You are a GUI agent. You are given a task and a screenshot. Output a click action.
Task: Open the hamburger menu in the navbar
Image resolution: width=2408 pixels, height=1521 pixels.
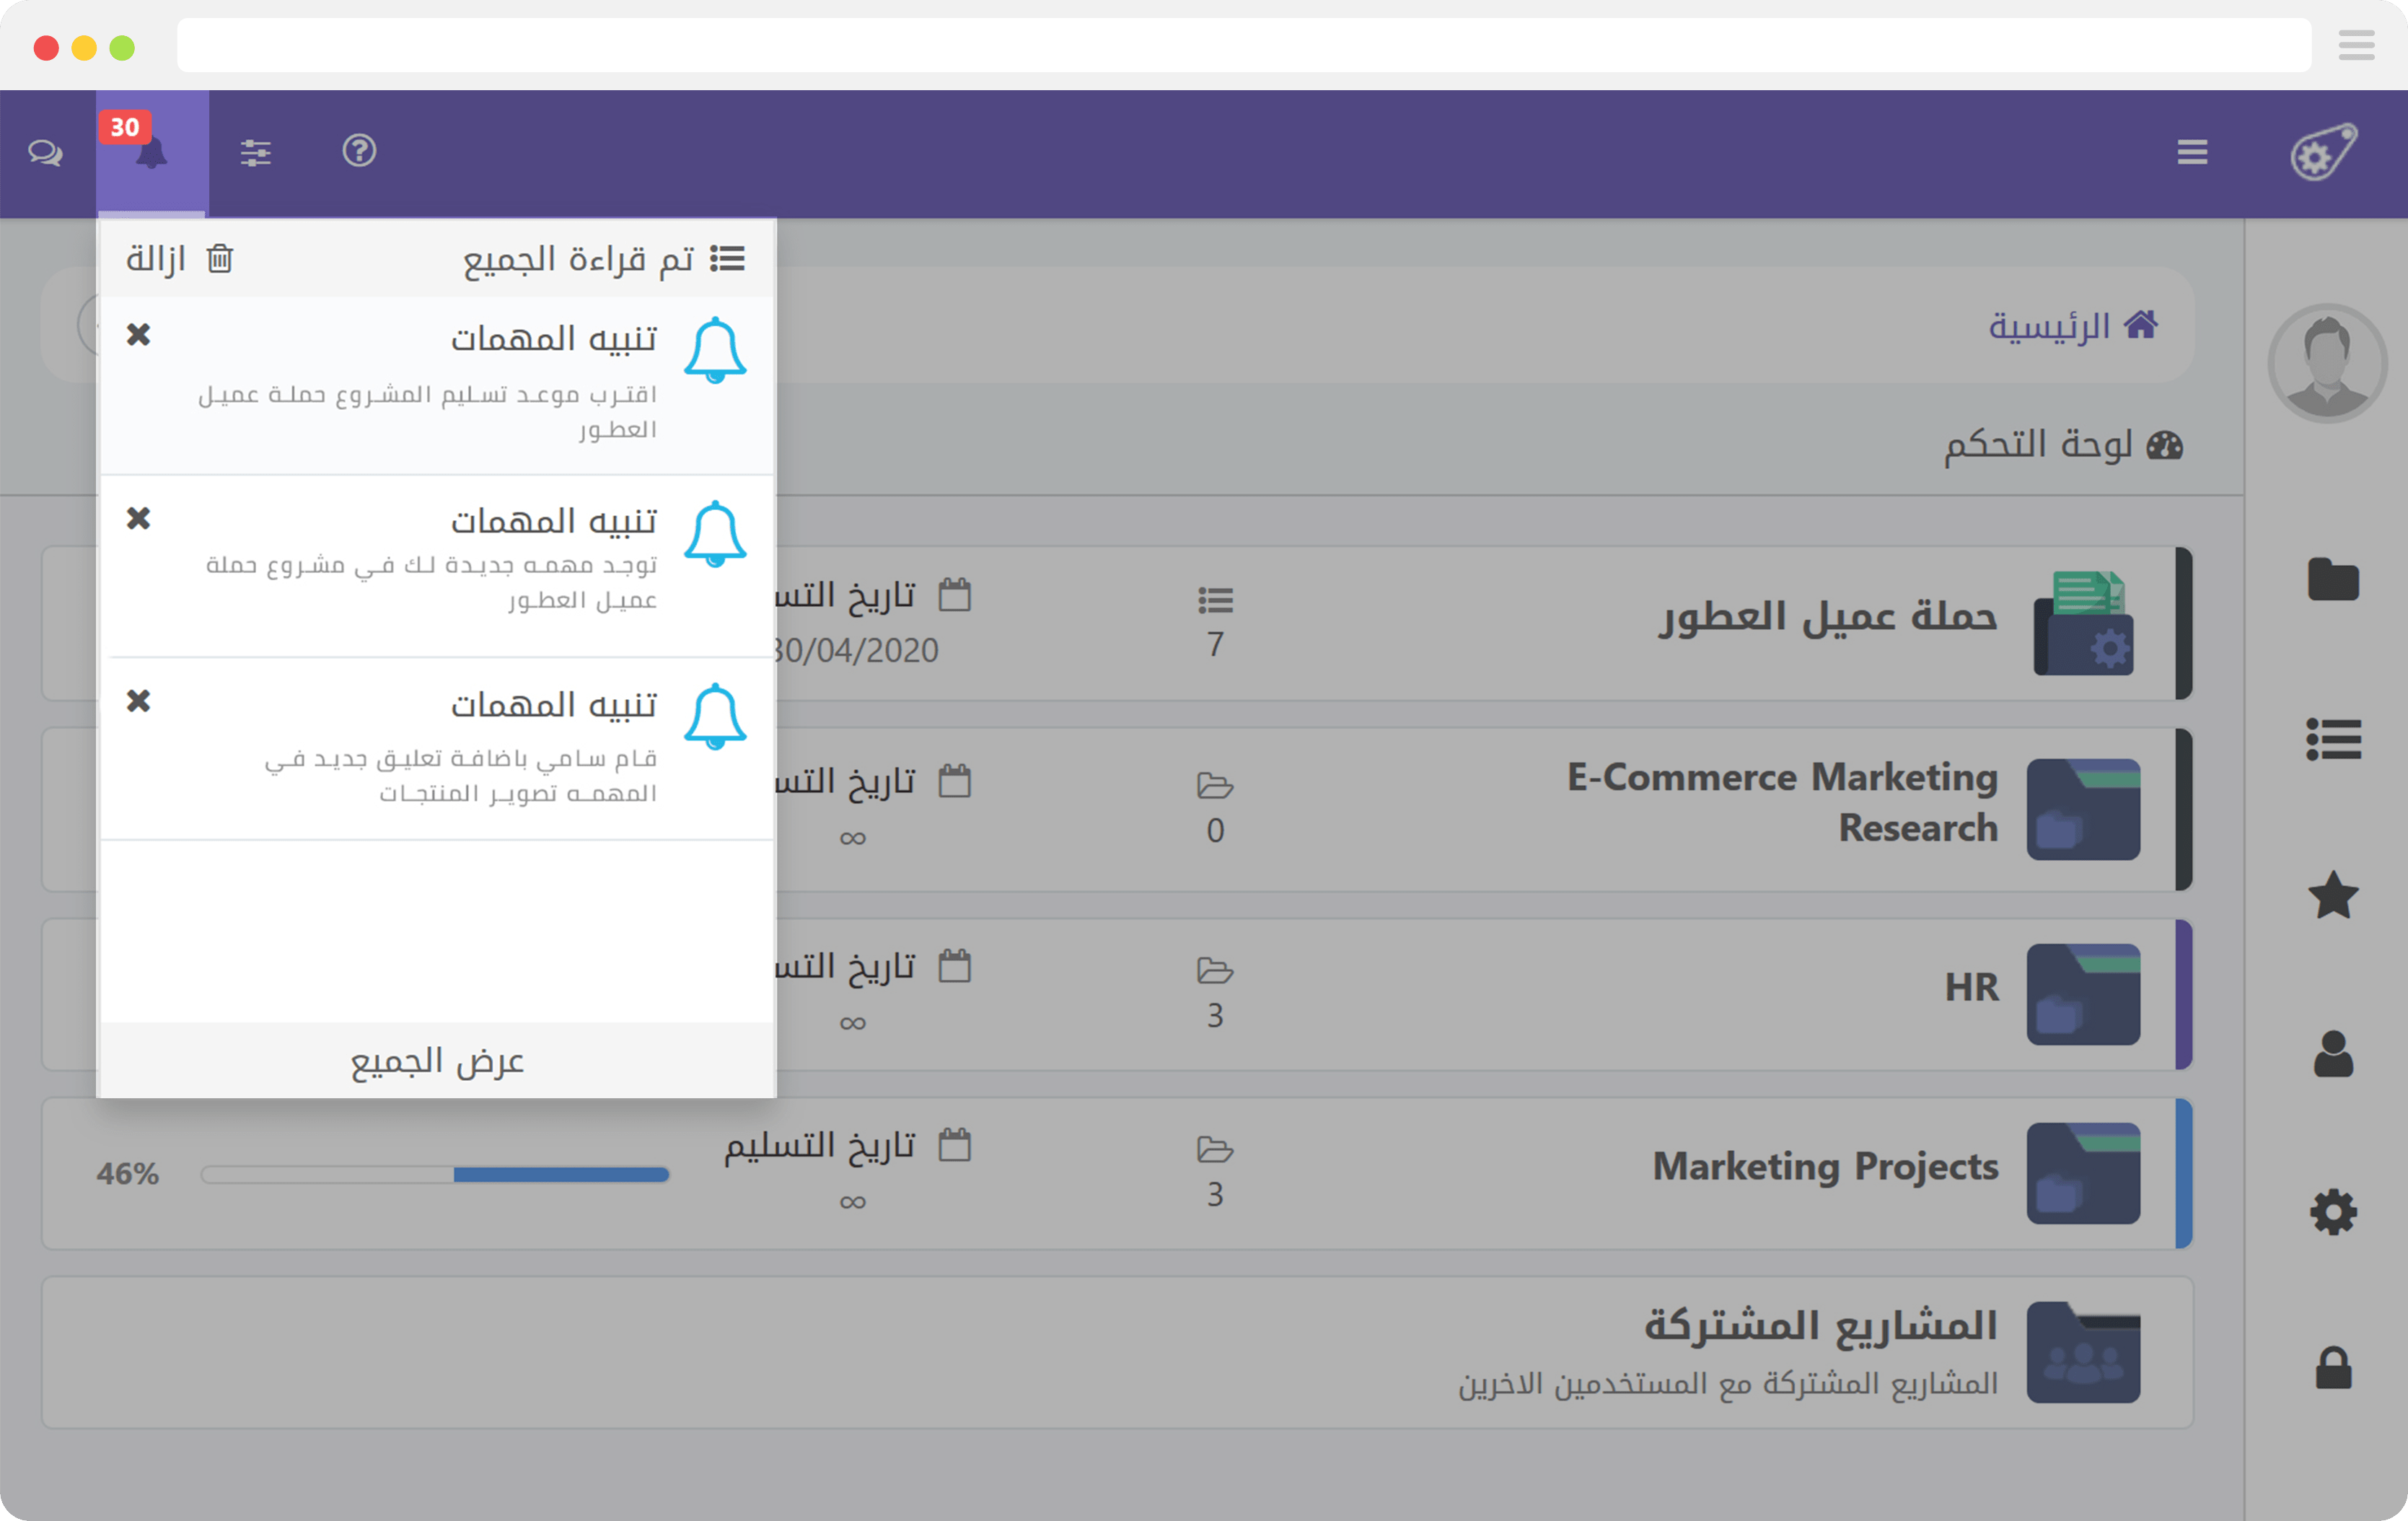pos(2192,153)
